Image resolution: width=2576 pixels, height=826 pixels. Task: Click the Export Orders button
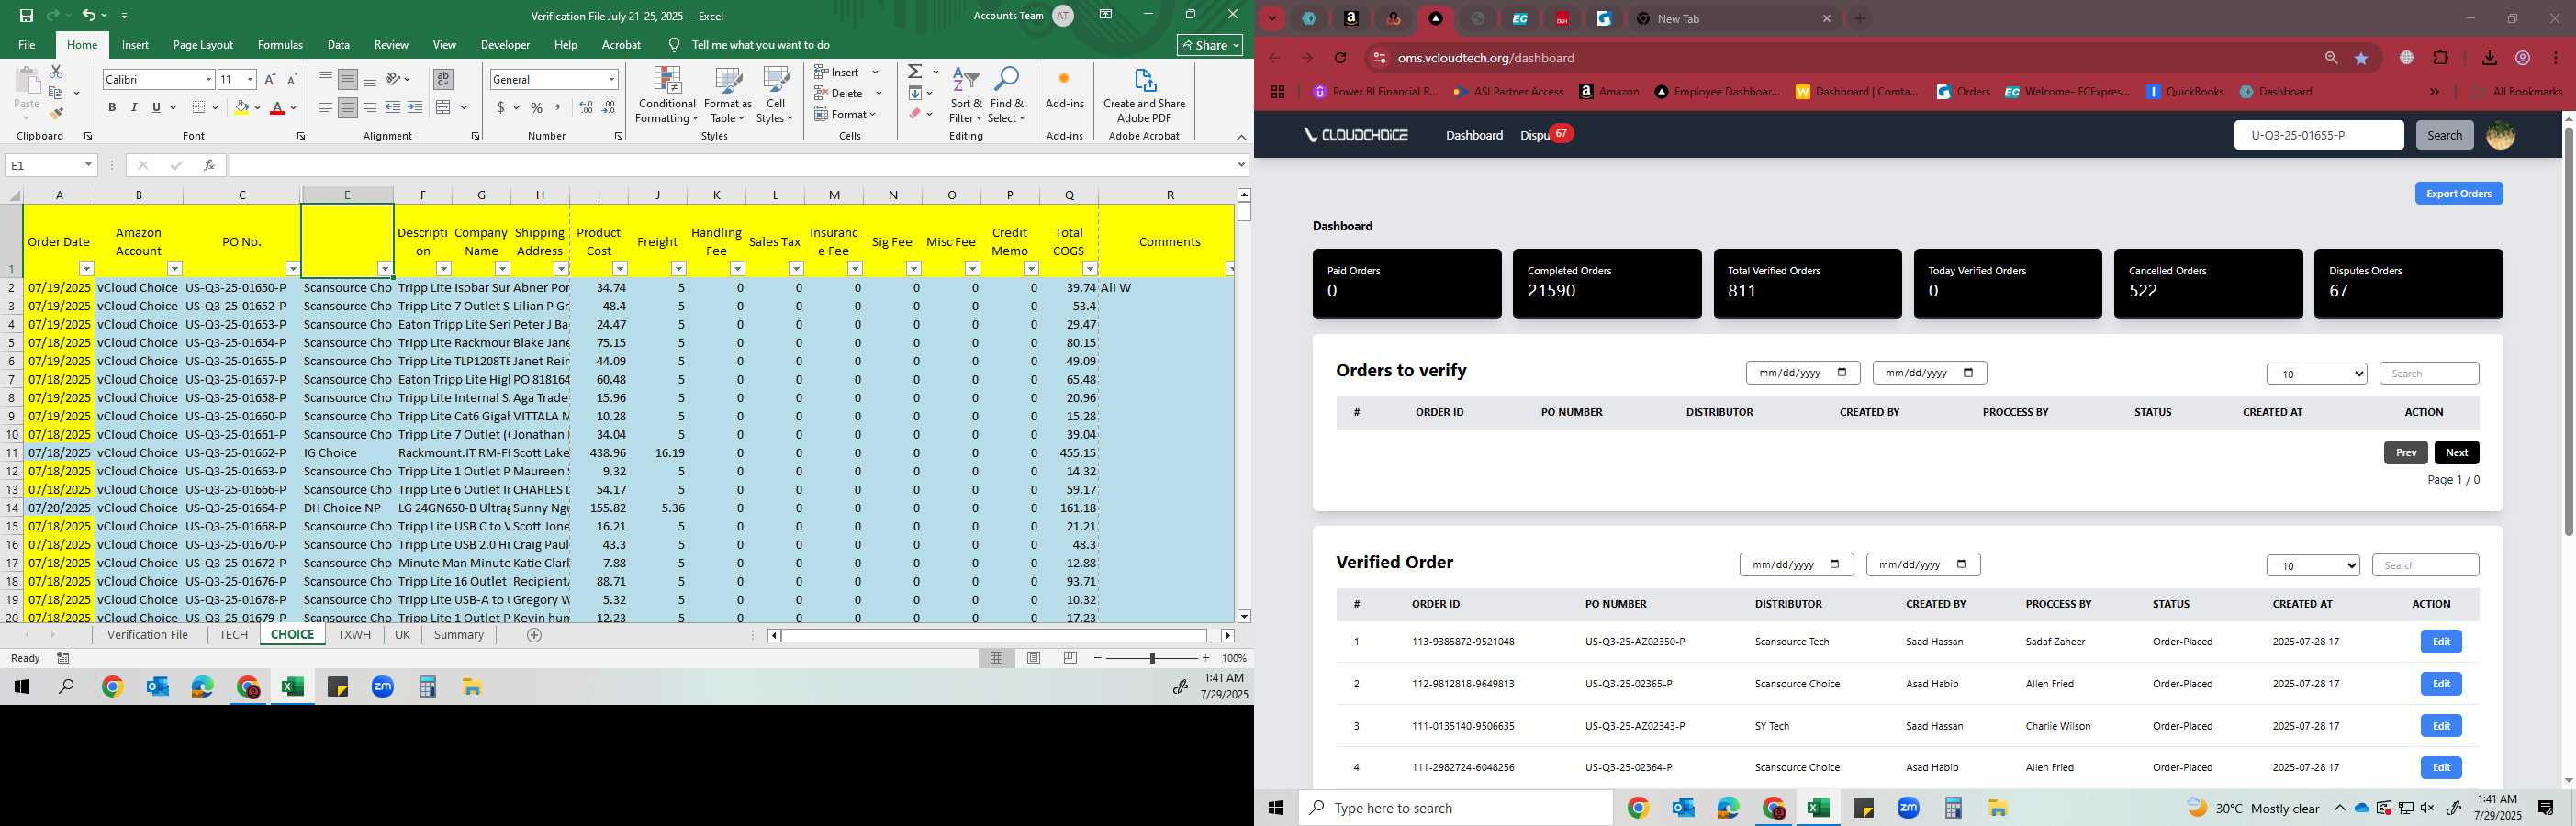(x=2458, y=193)
